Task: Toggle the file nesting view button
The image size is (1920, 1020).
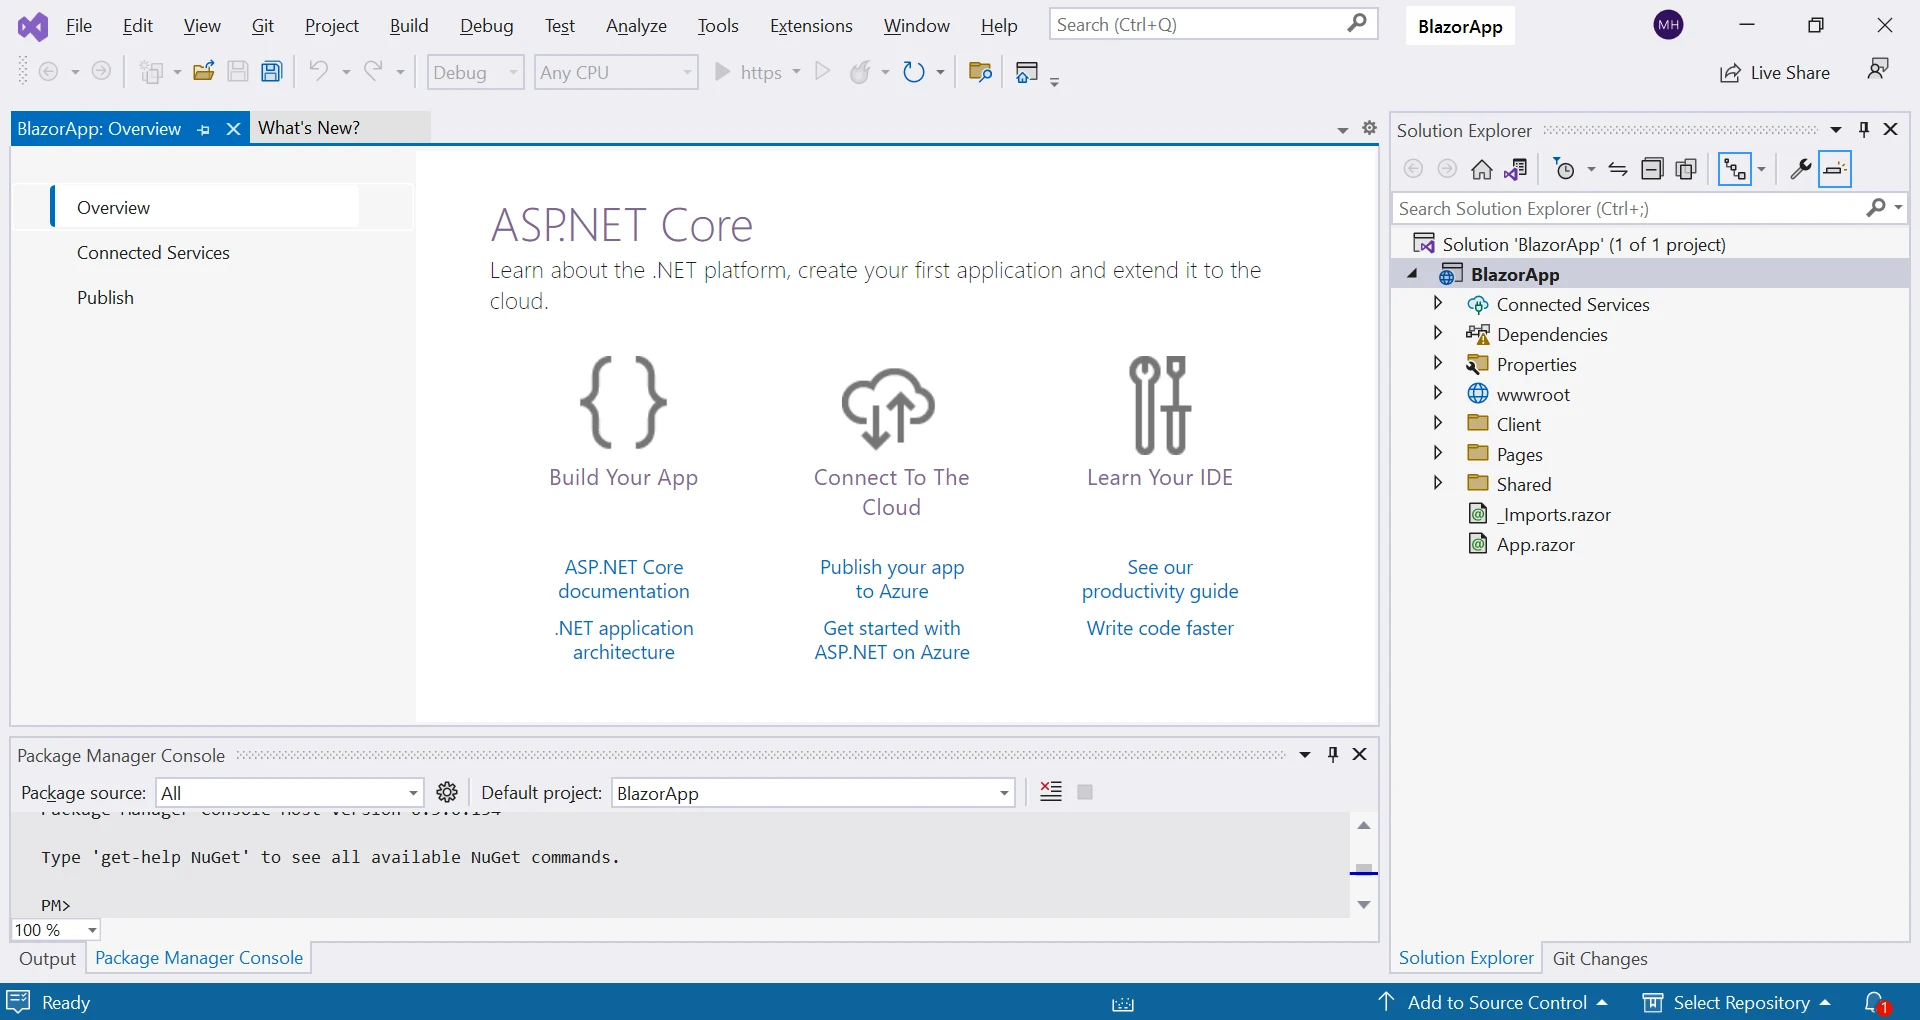Action: (1735, 170)
